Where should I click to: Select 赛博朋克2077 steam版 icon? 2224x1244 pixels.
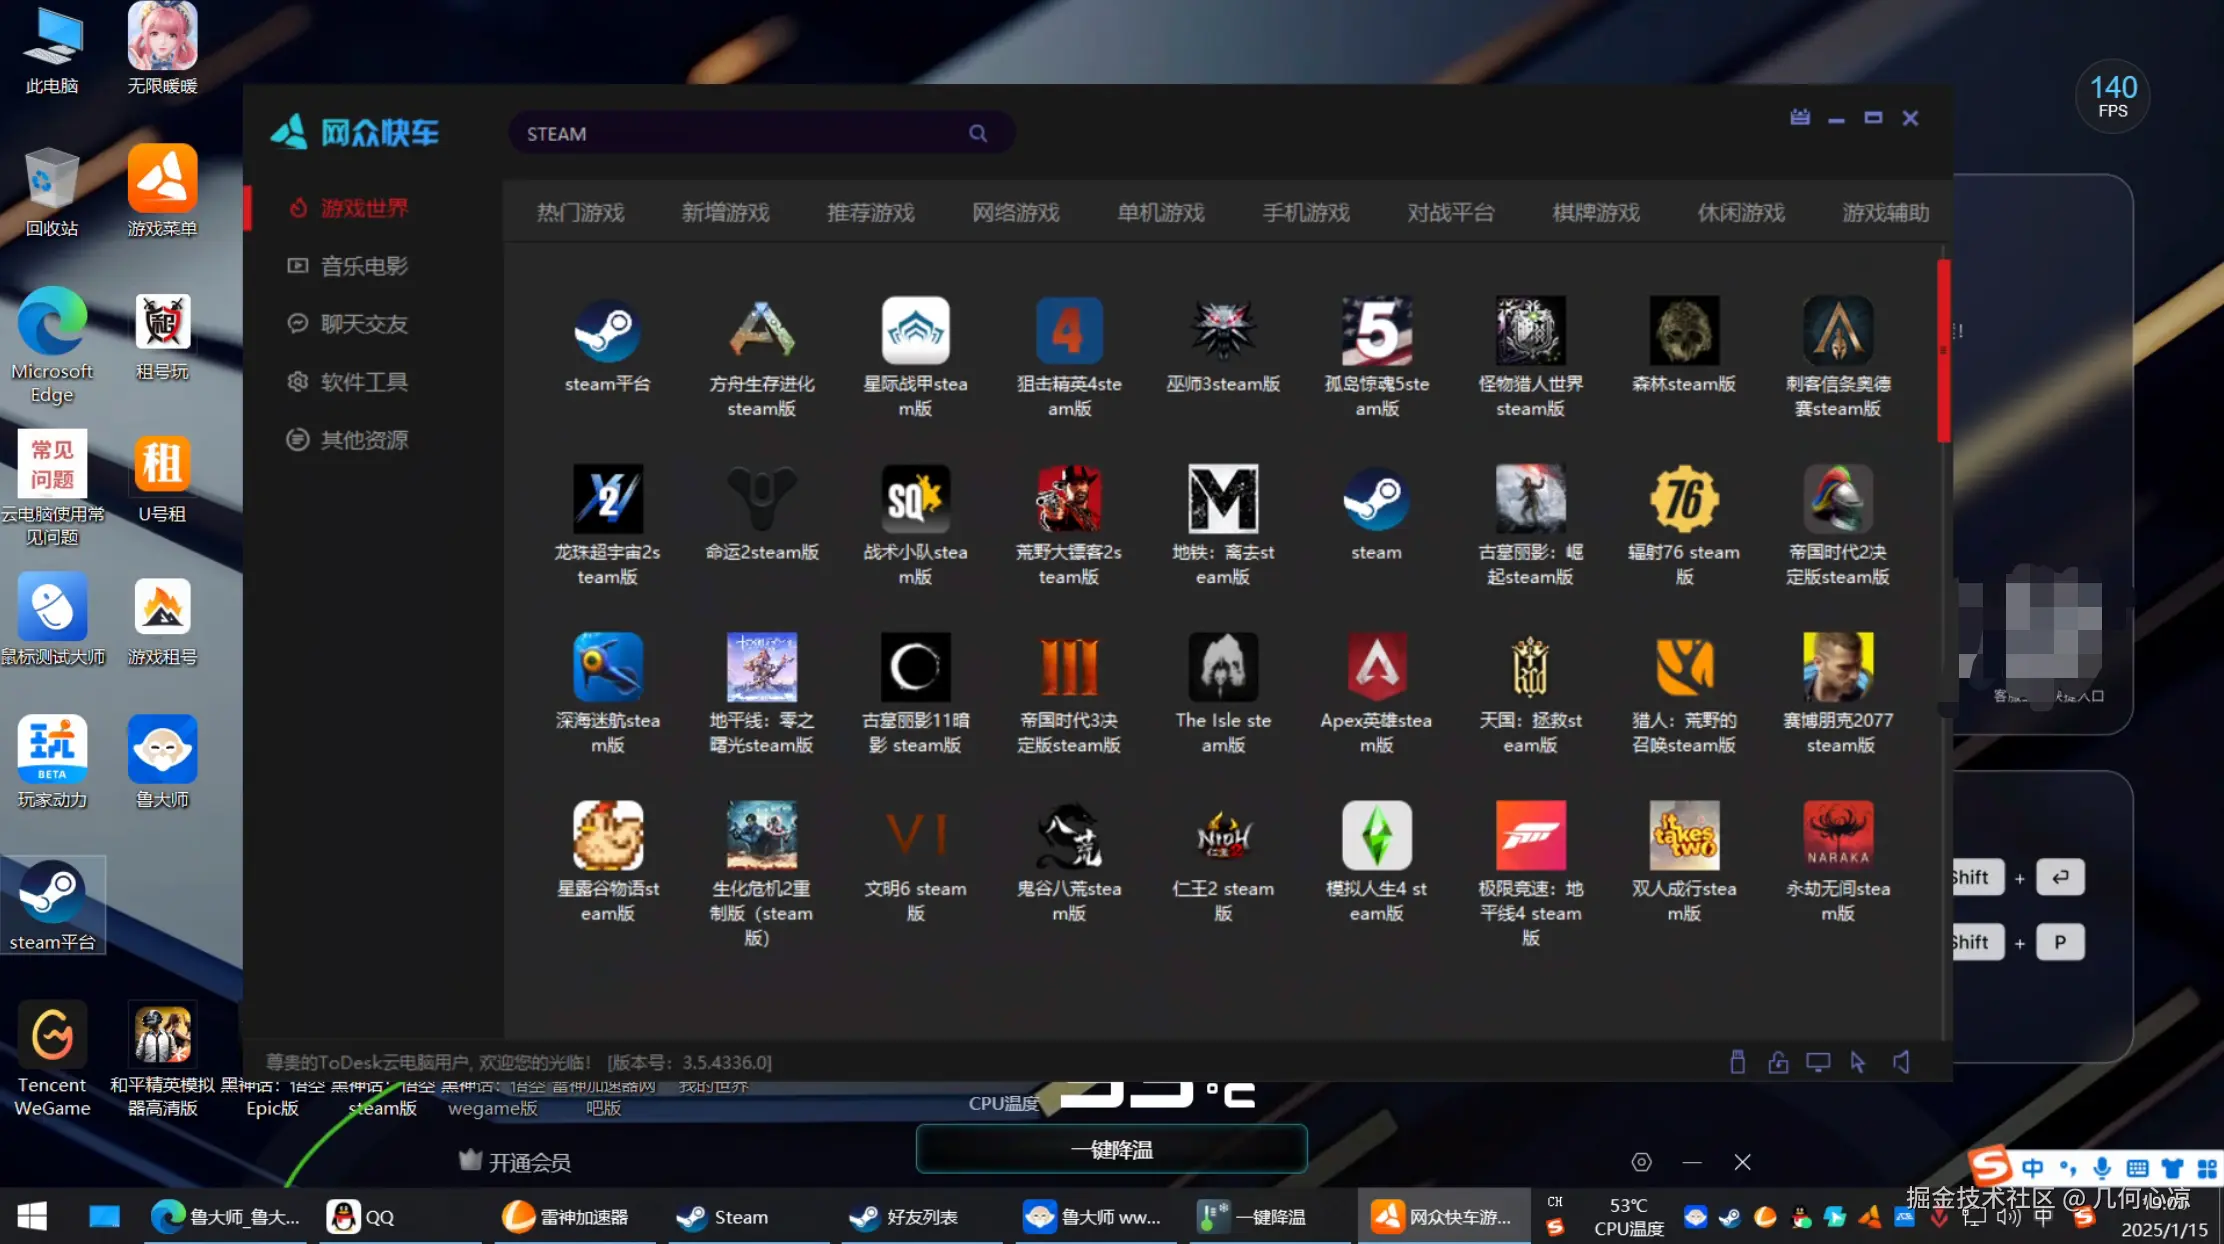[x=1837, y=667]
